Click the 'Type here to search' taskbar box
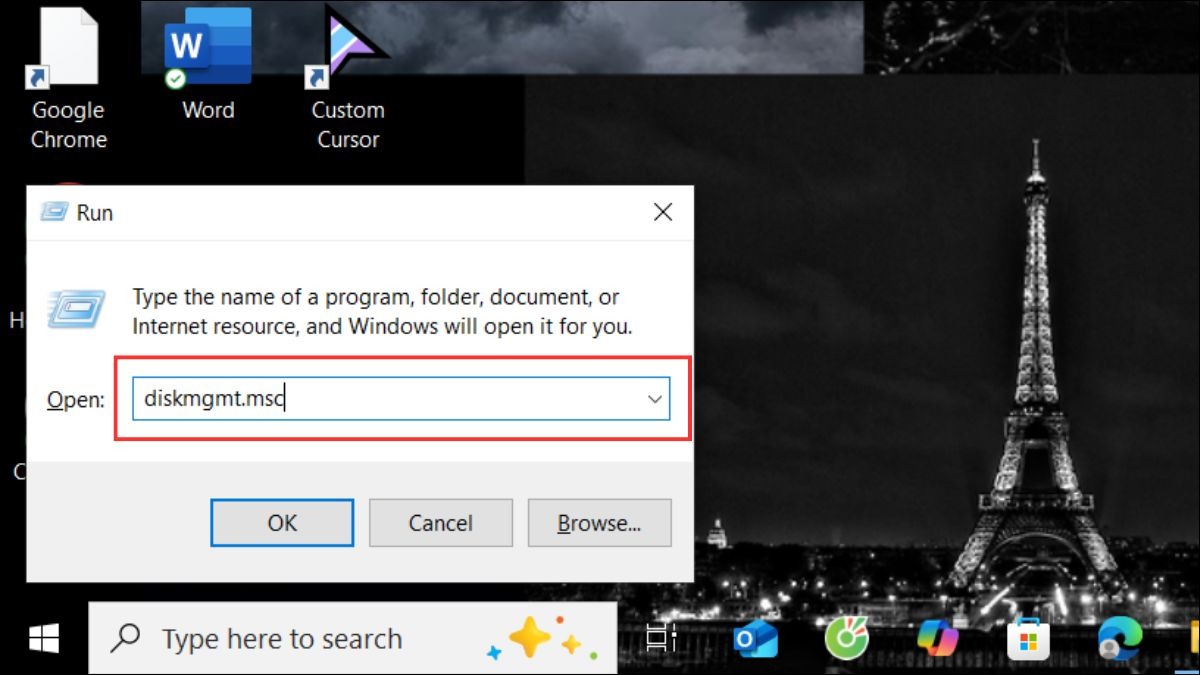Image resolution: width=1200 pixels, height=675 pixels. [352, 638]
